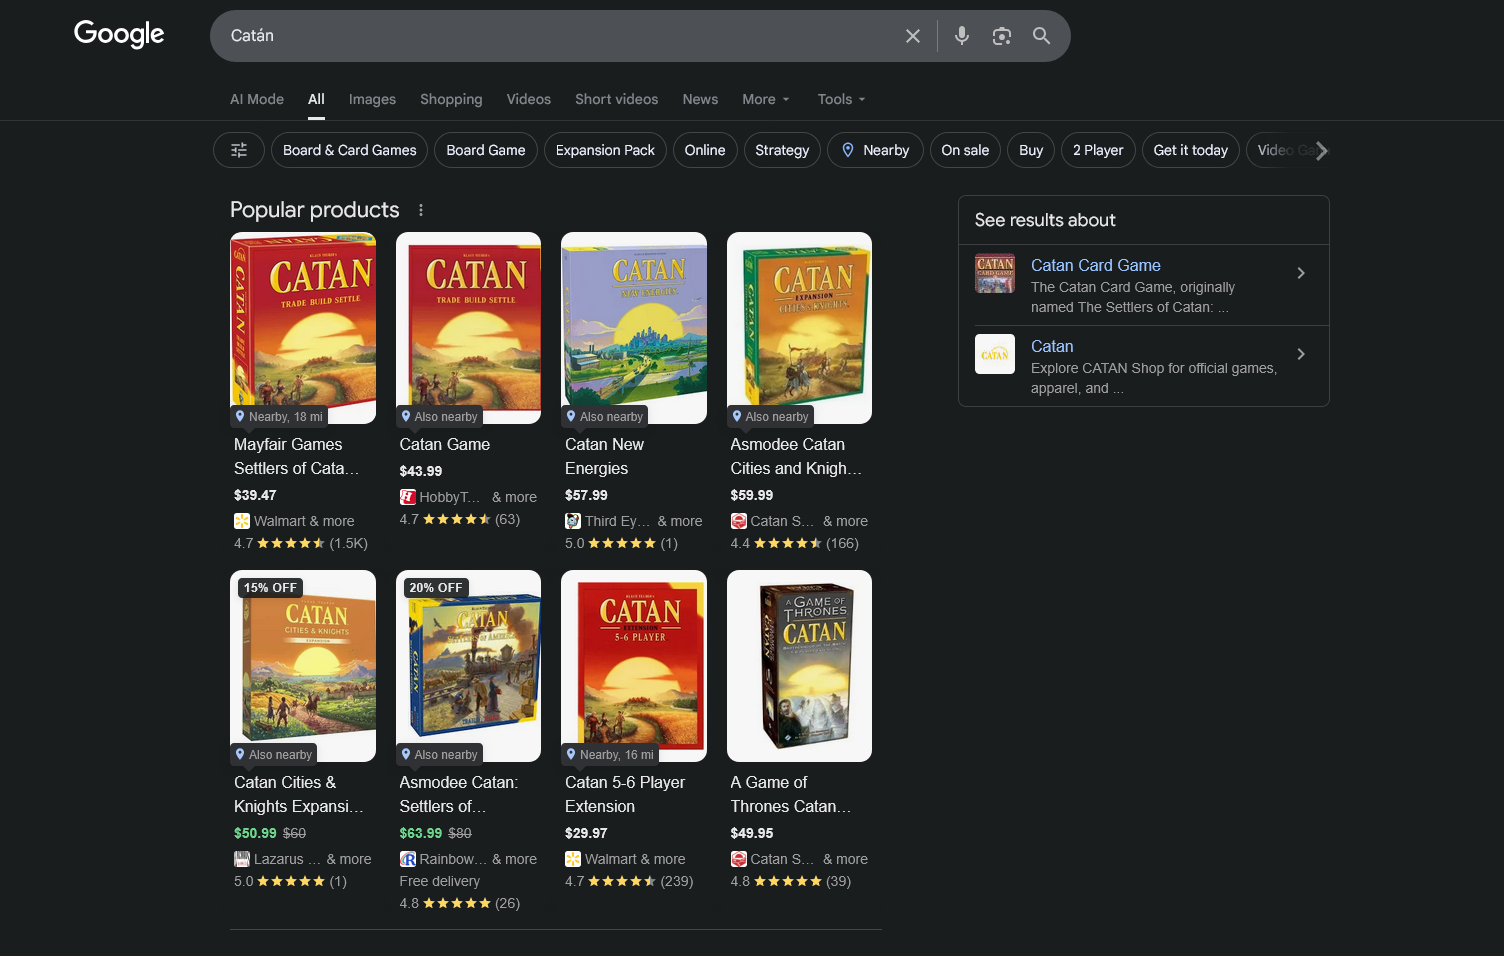Toggle the Expansion Pack filter chip

[x=605, y=150]
